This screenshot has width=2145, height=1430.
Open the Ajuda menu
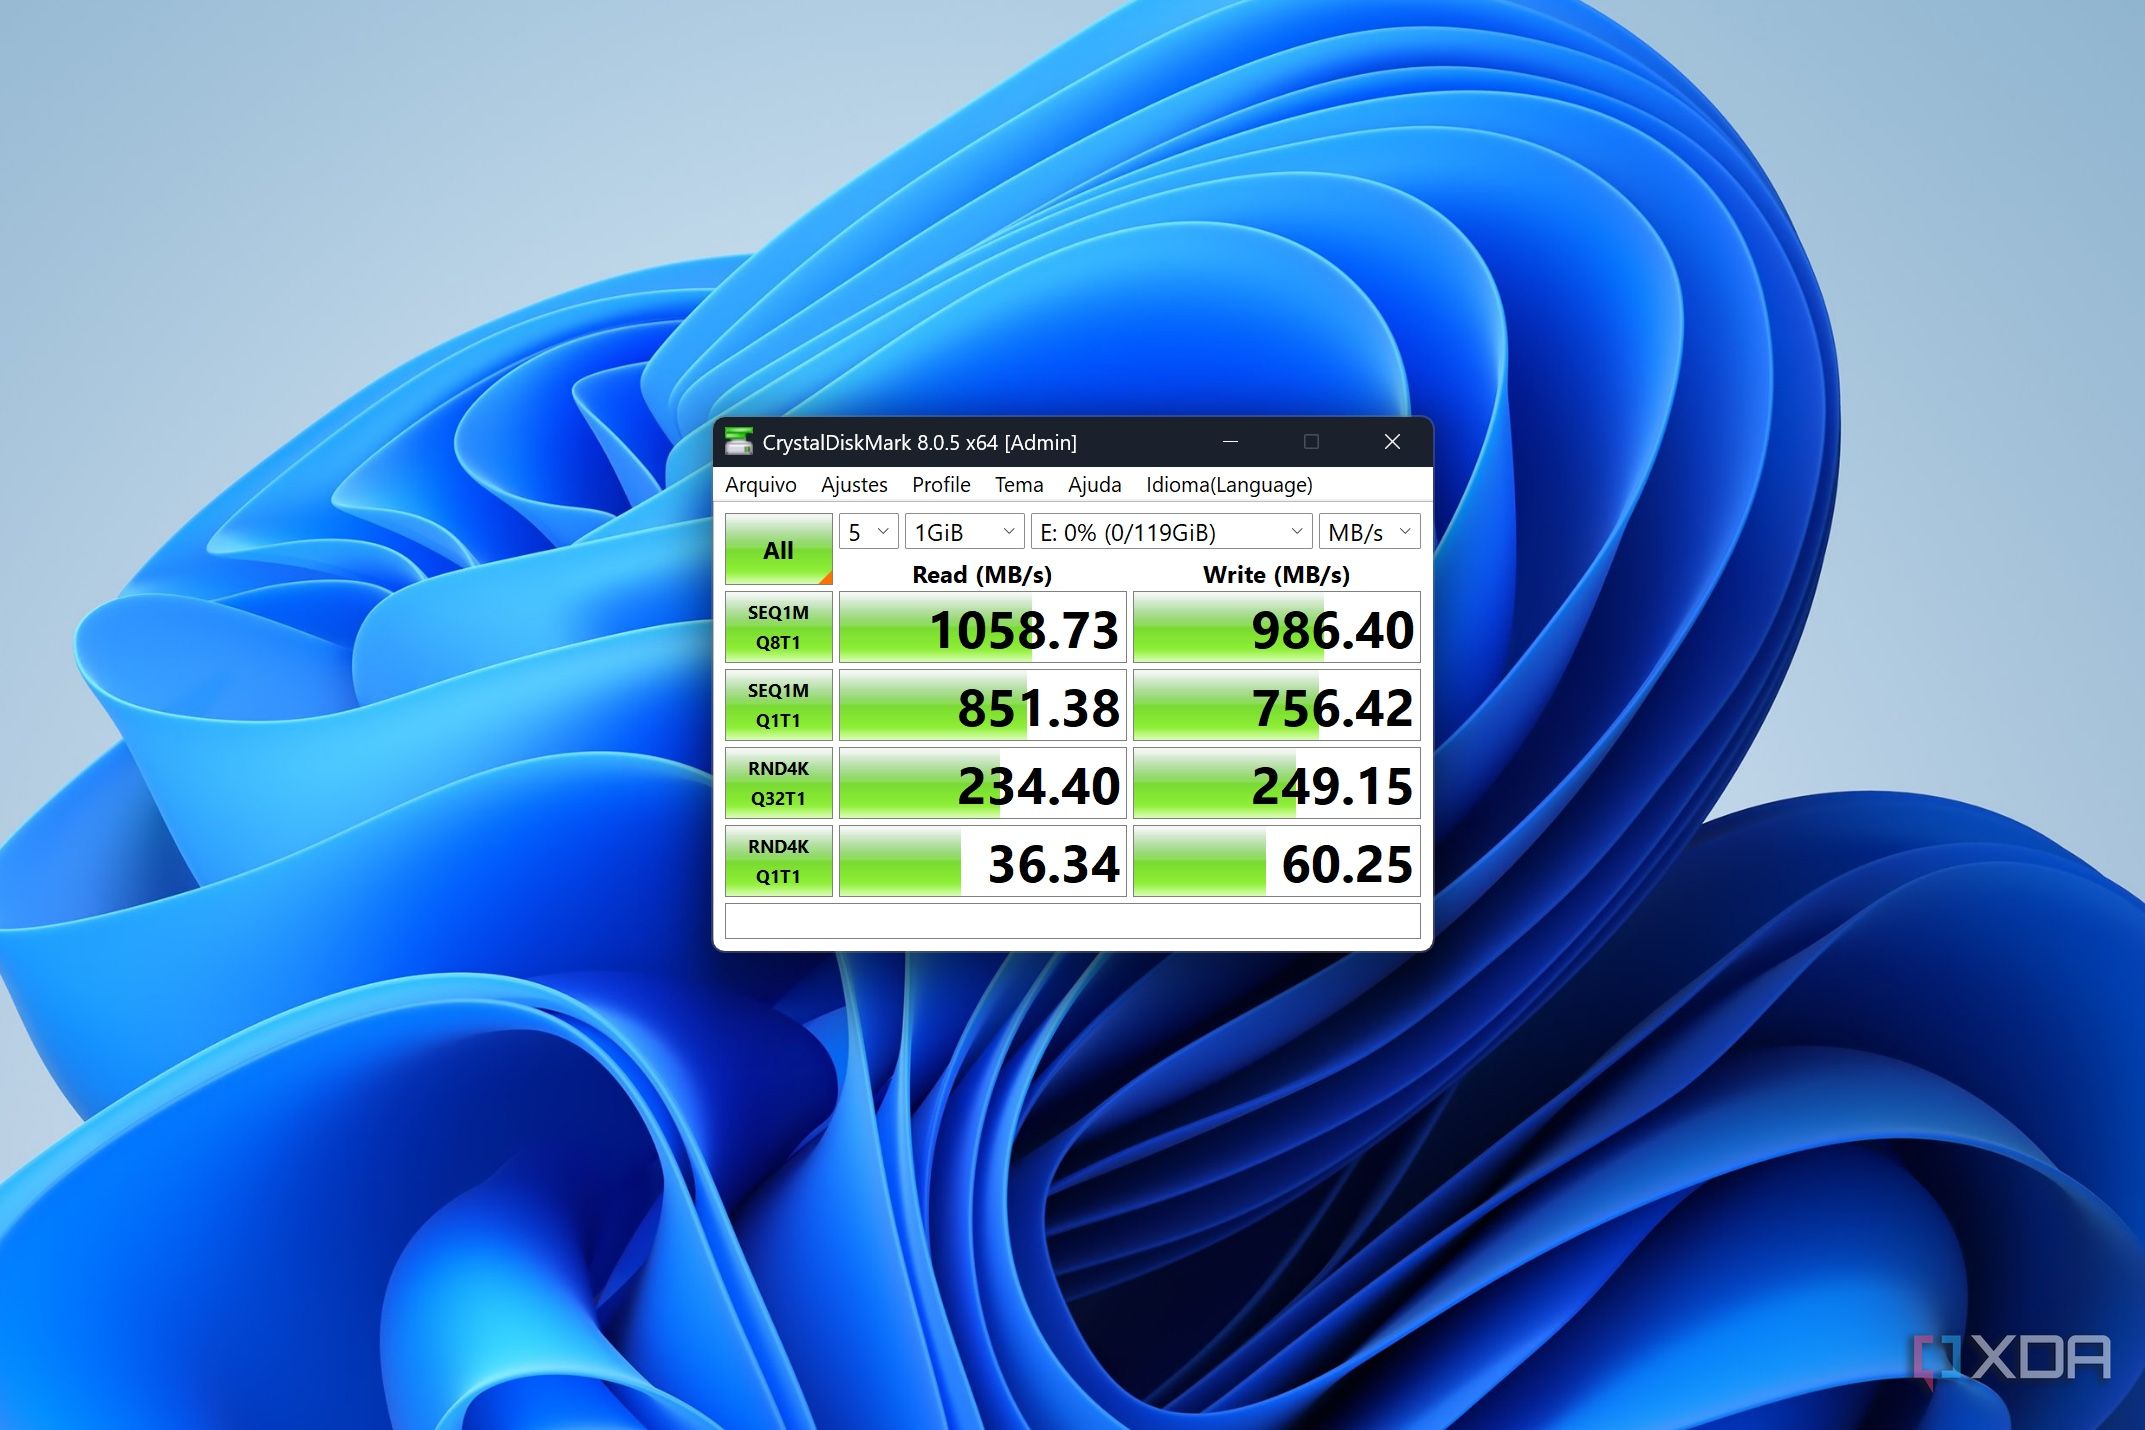(1094, 485)
